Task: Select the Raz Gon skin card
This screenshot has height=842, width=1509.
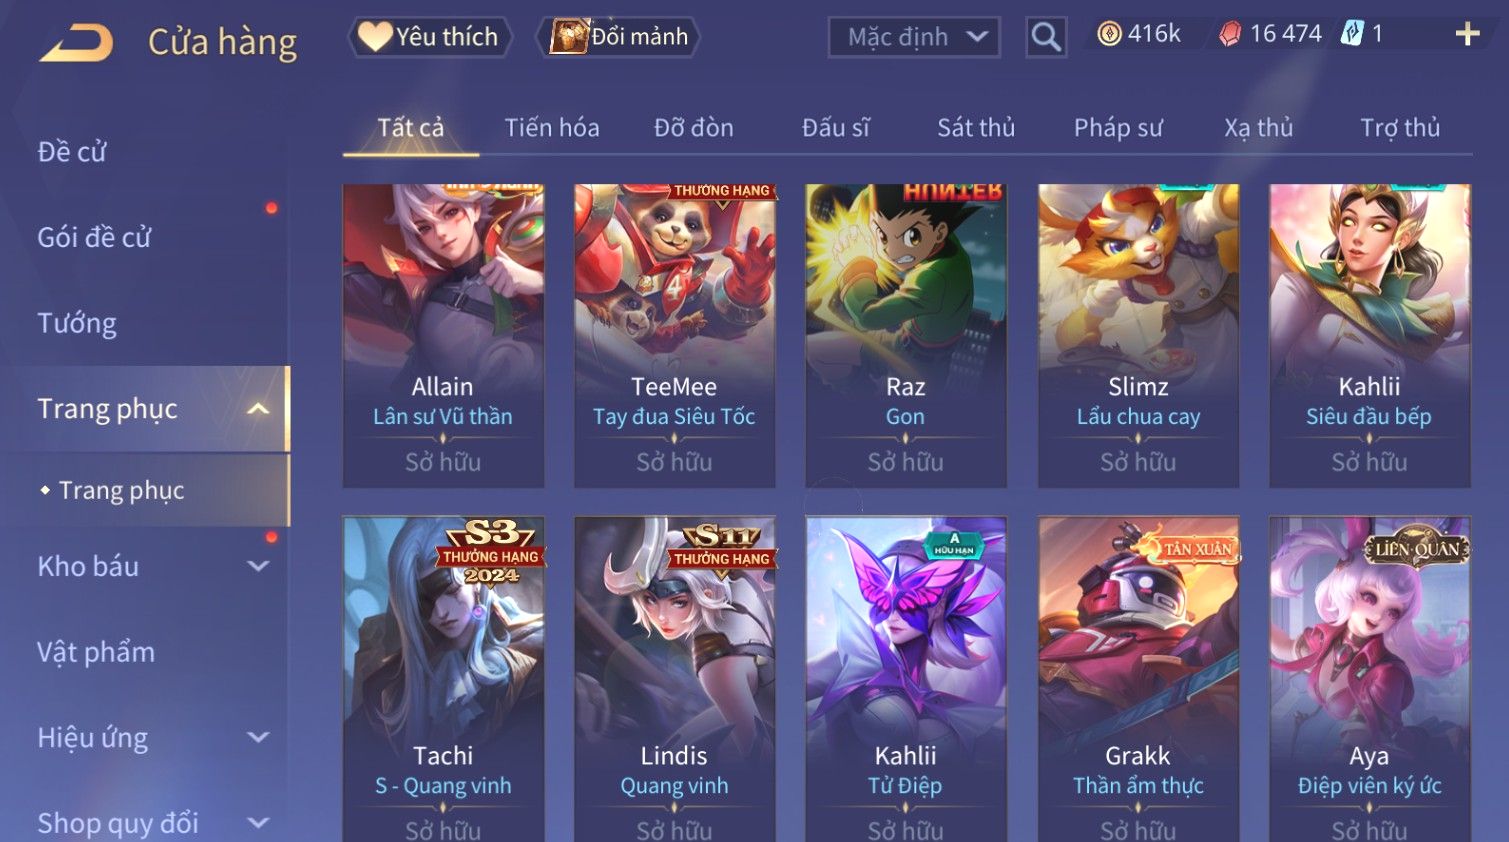Action: [x=906, y=335]
